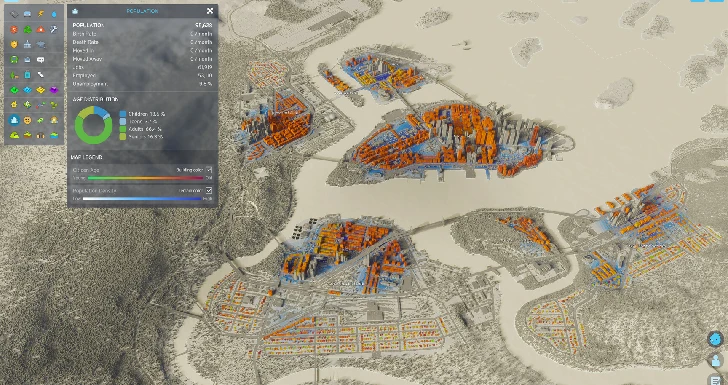728x385 pixels.
Task: Open the green sprout plant info view
Action: tap(54, 105)
